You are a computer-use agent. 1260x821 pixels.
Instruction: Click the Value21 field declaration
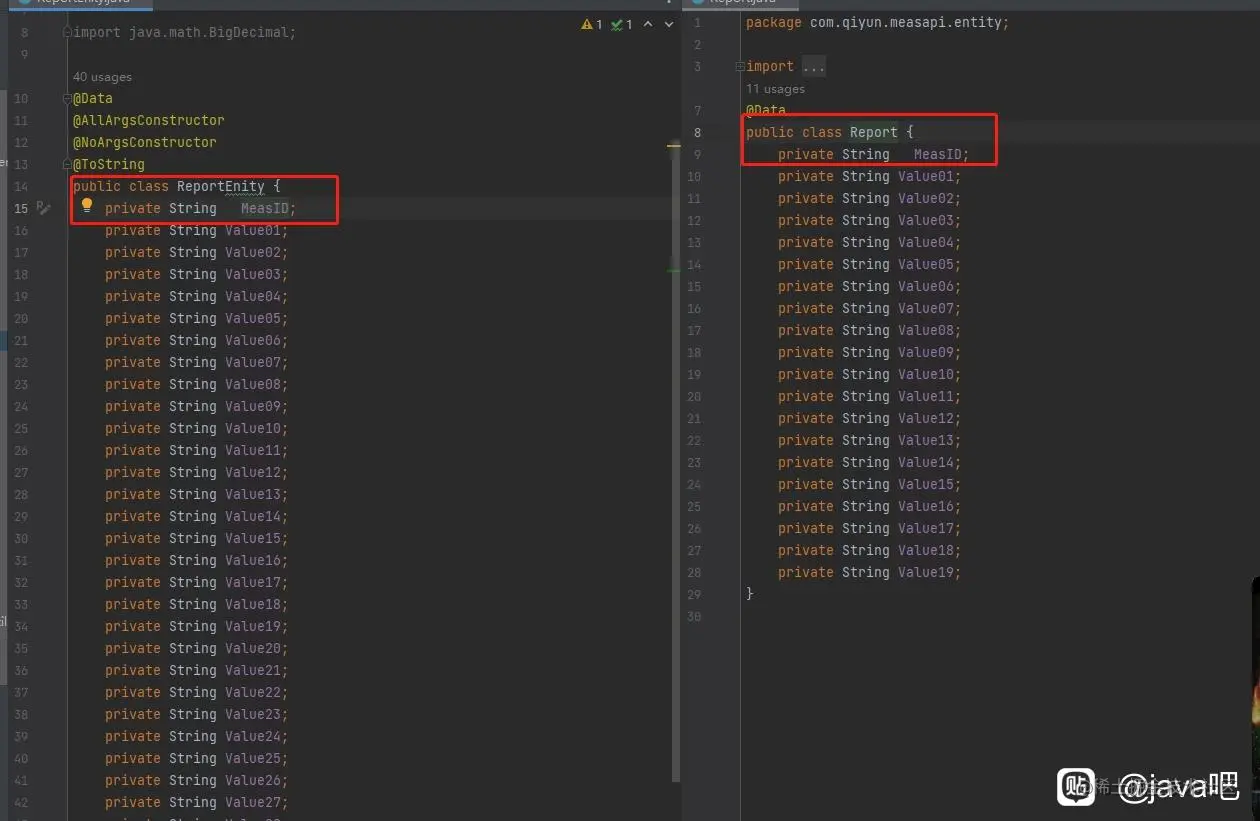[196, 670]
